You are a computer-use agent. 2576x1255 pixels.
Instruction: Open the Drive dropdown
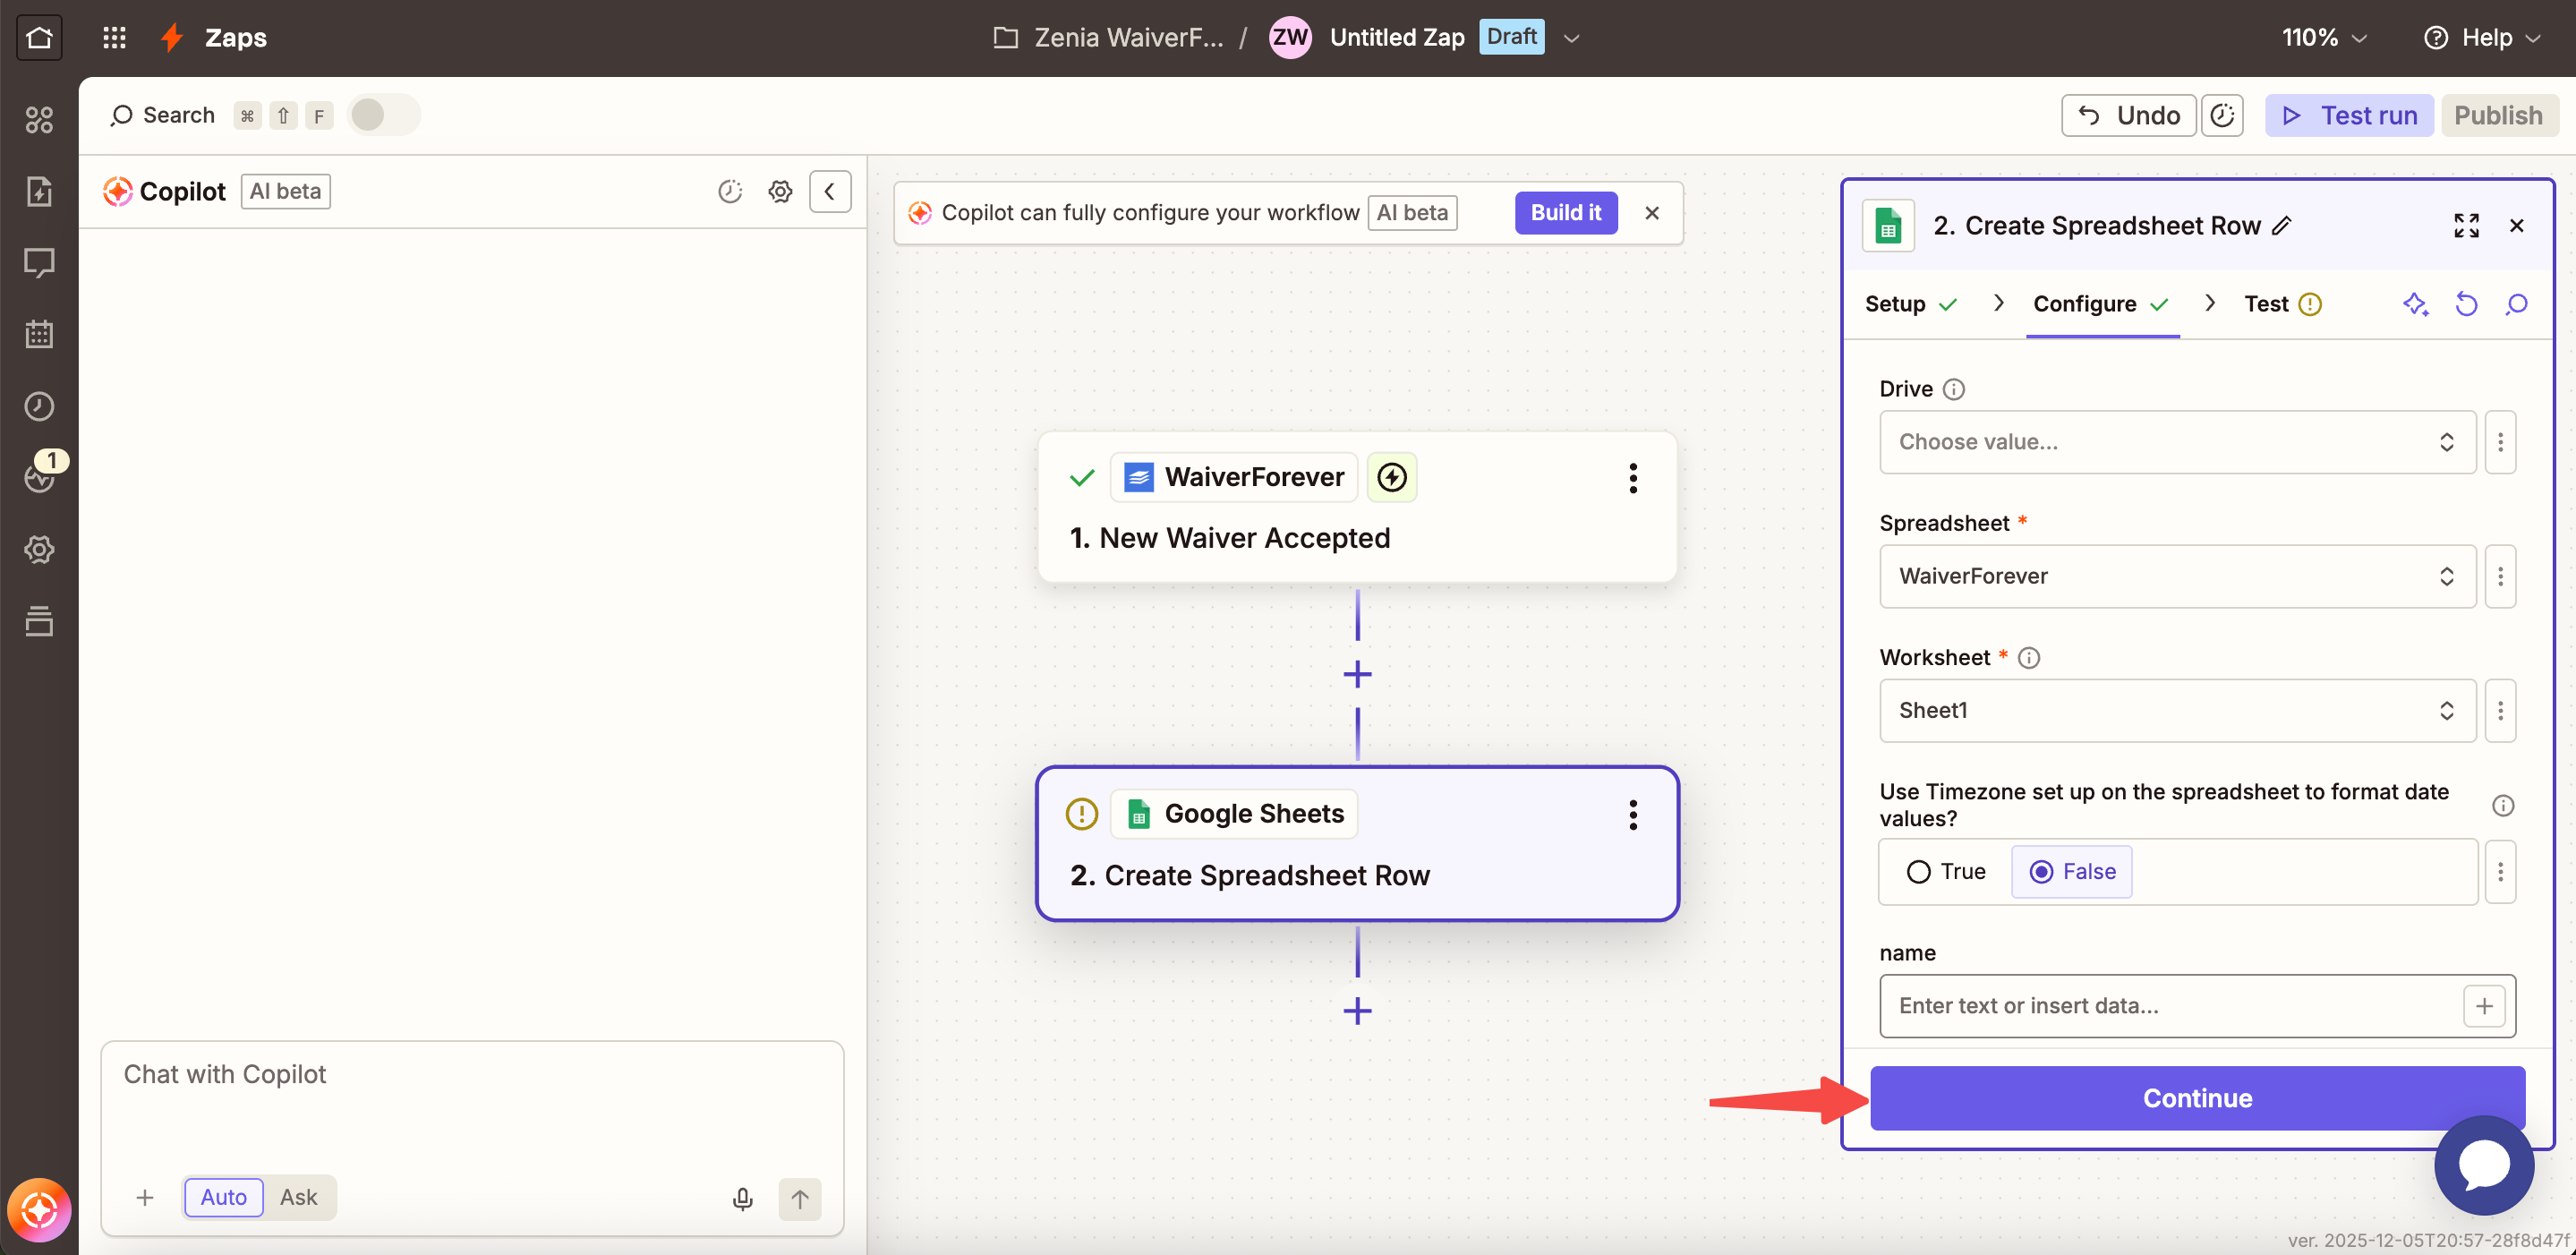click(2176, 442)
